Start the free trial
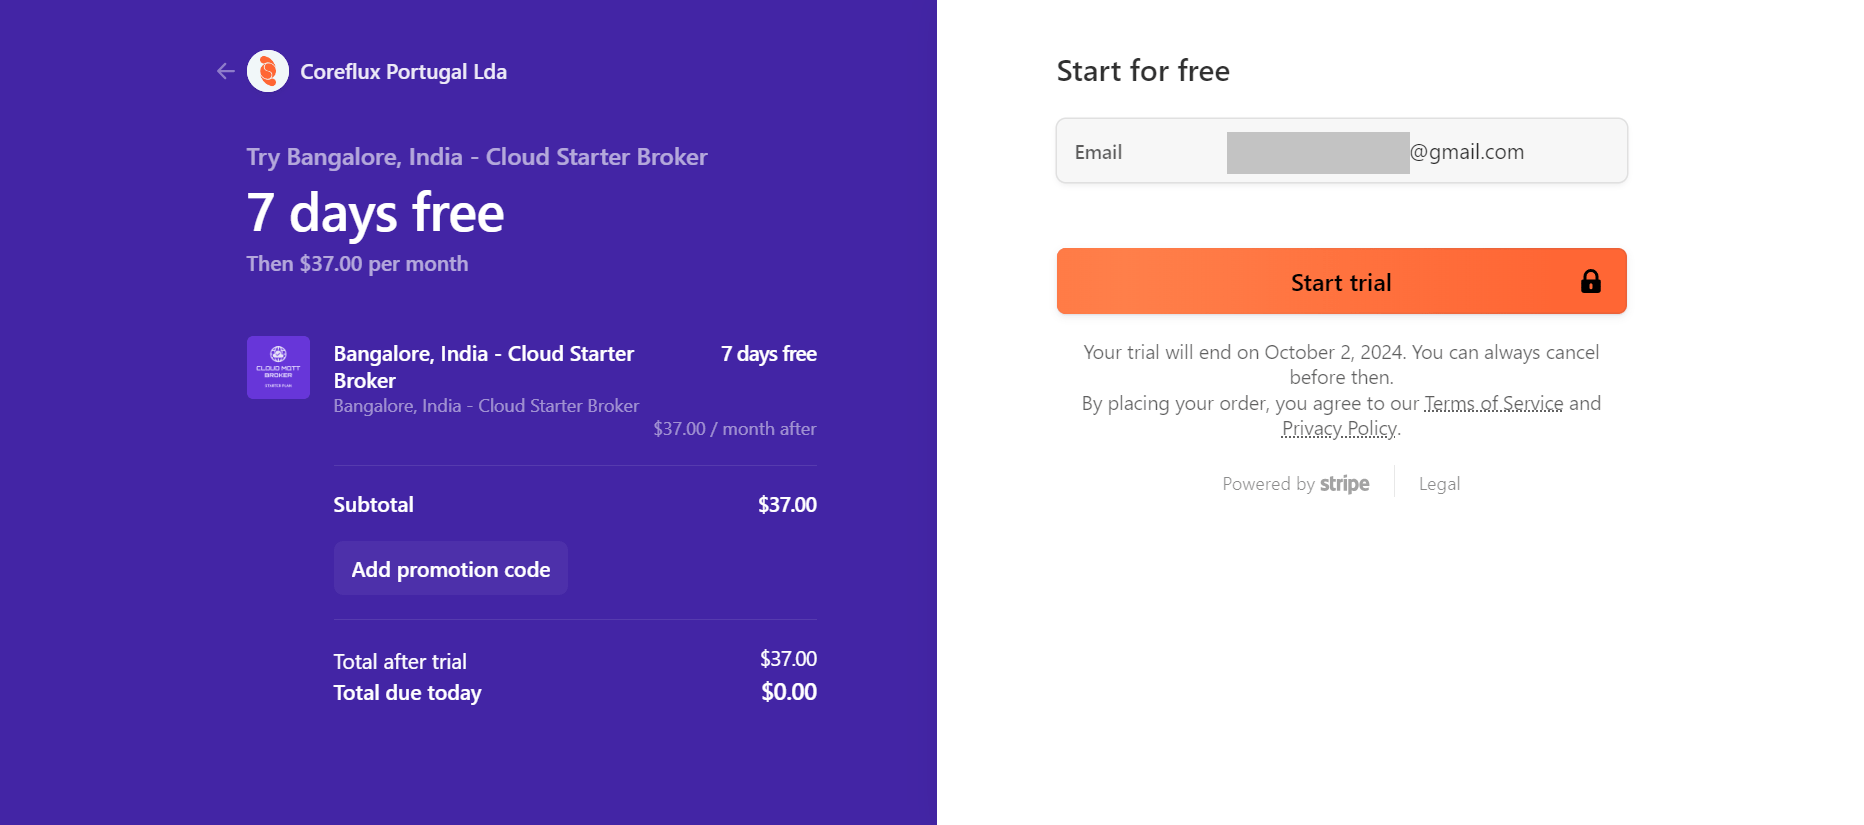 1341,281
